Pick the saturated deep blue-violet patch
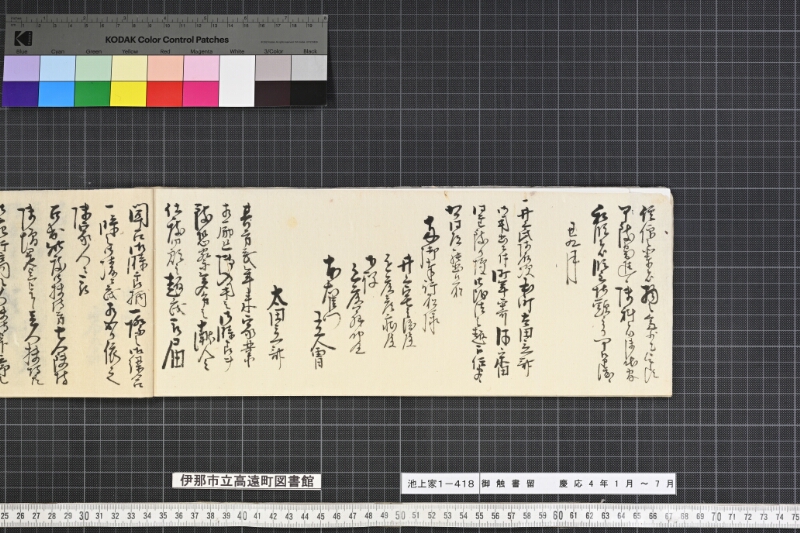800x533 pixels. coord(20,94)
